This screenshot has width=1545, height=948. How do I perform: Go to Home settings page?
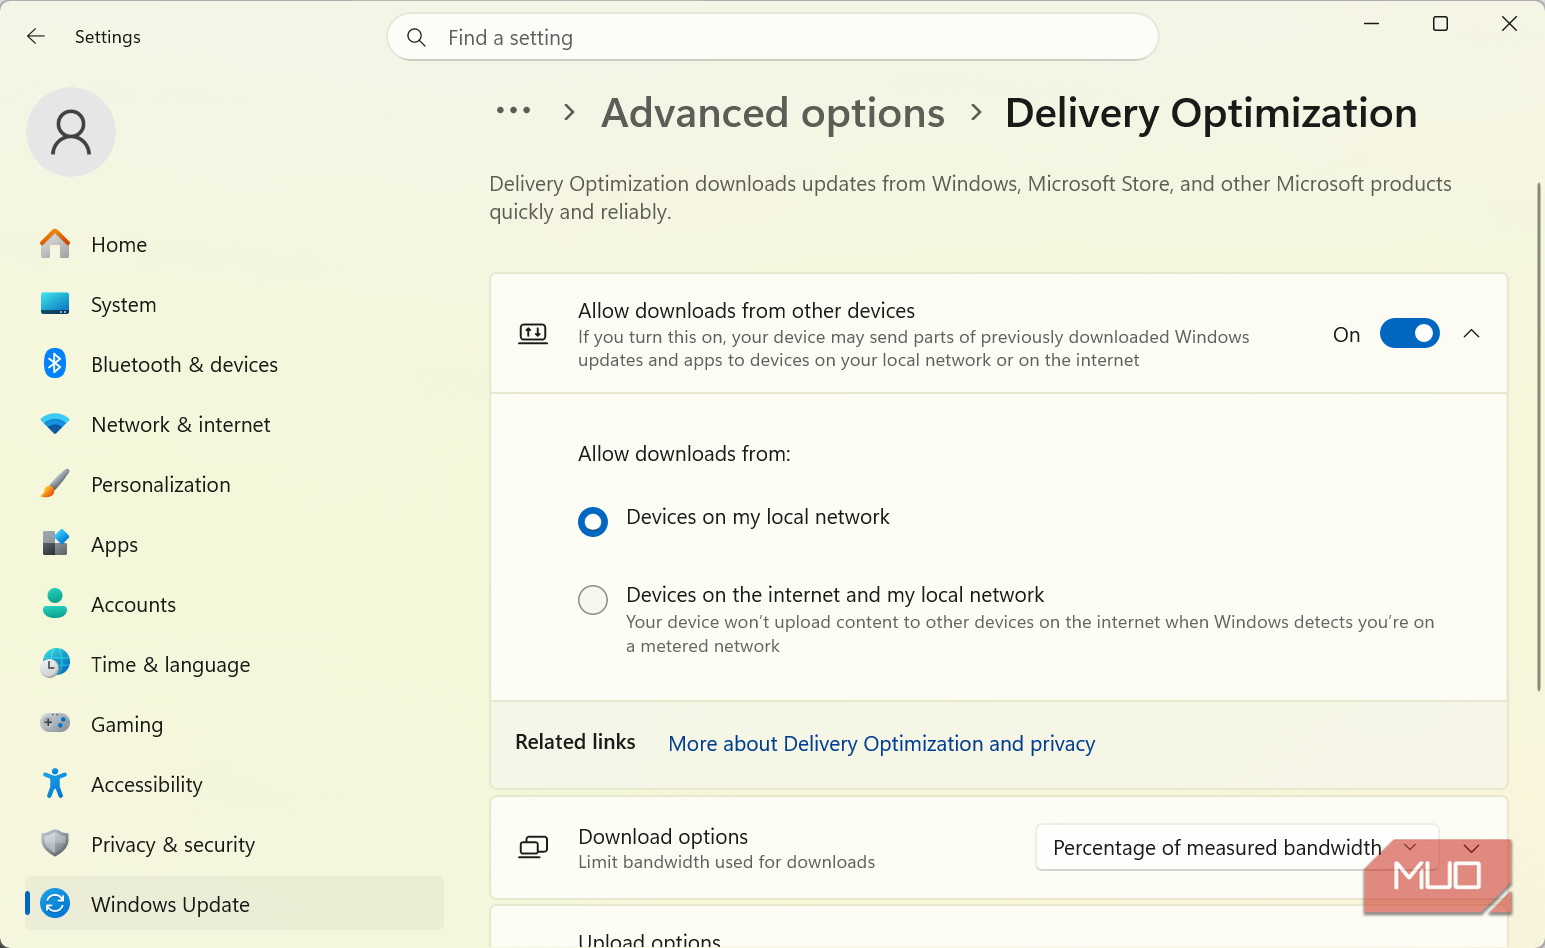(x=235, y=244)
